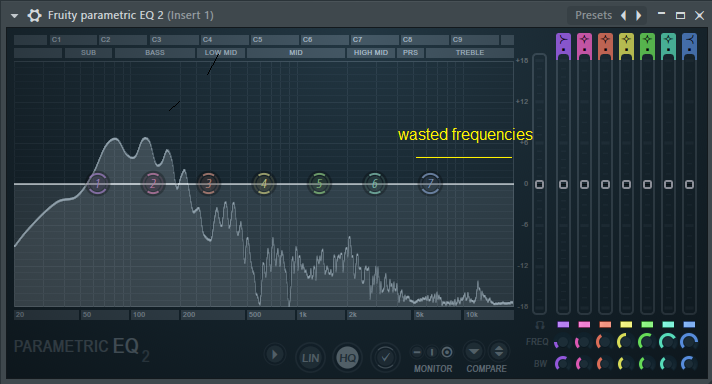The height and width of the screenshot is (384, 712).
Task: Click the yellow band 4 BW knob
Action: 626,363
